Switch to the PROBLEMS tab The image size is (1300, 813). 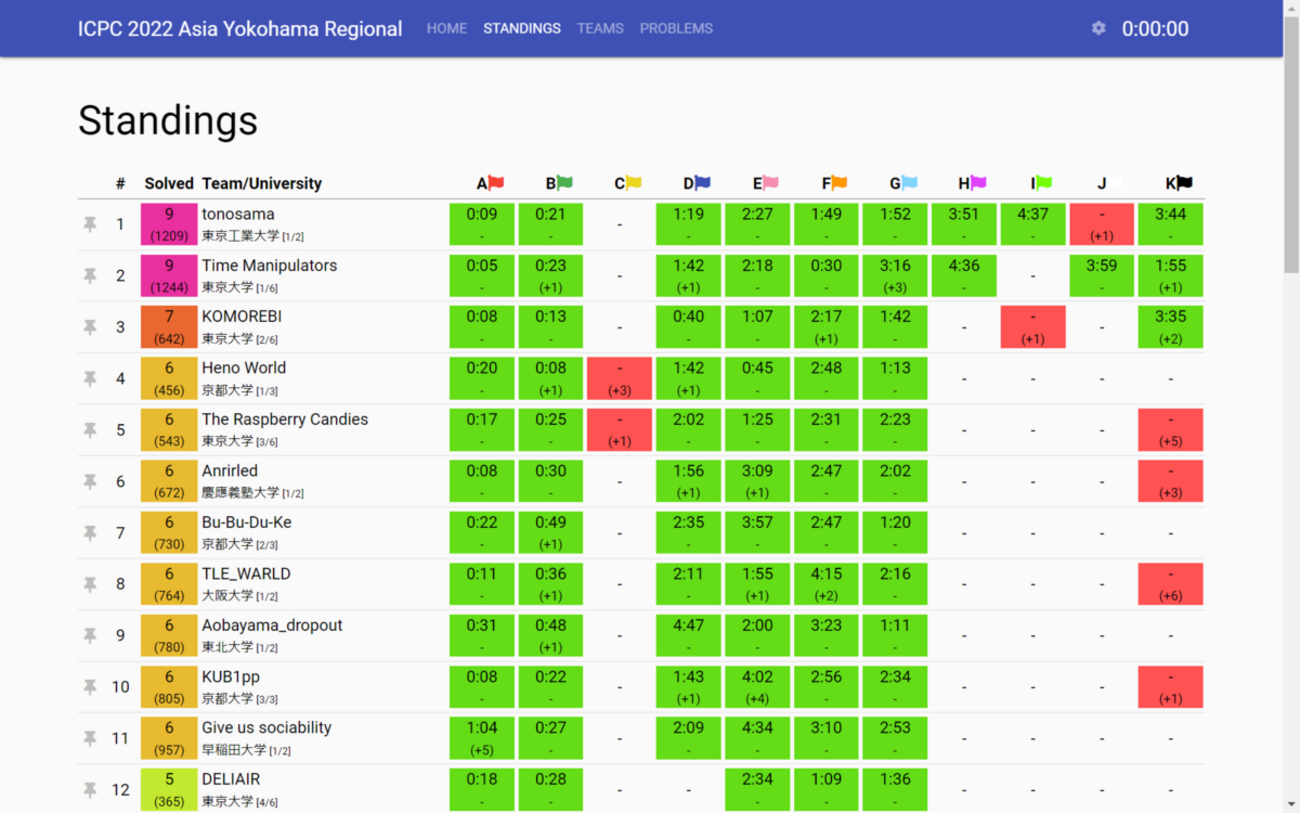click(x=676, y=28)
